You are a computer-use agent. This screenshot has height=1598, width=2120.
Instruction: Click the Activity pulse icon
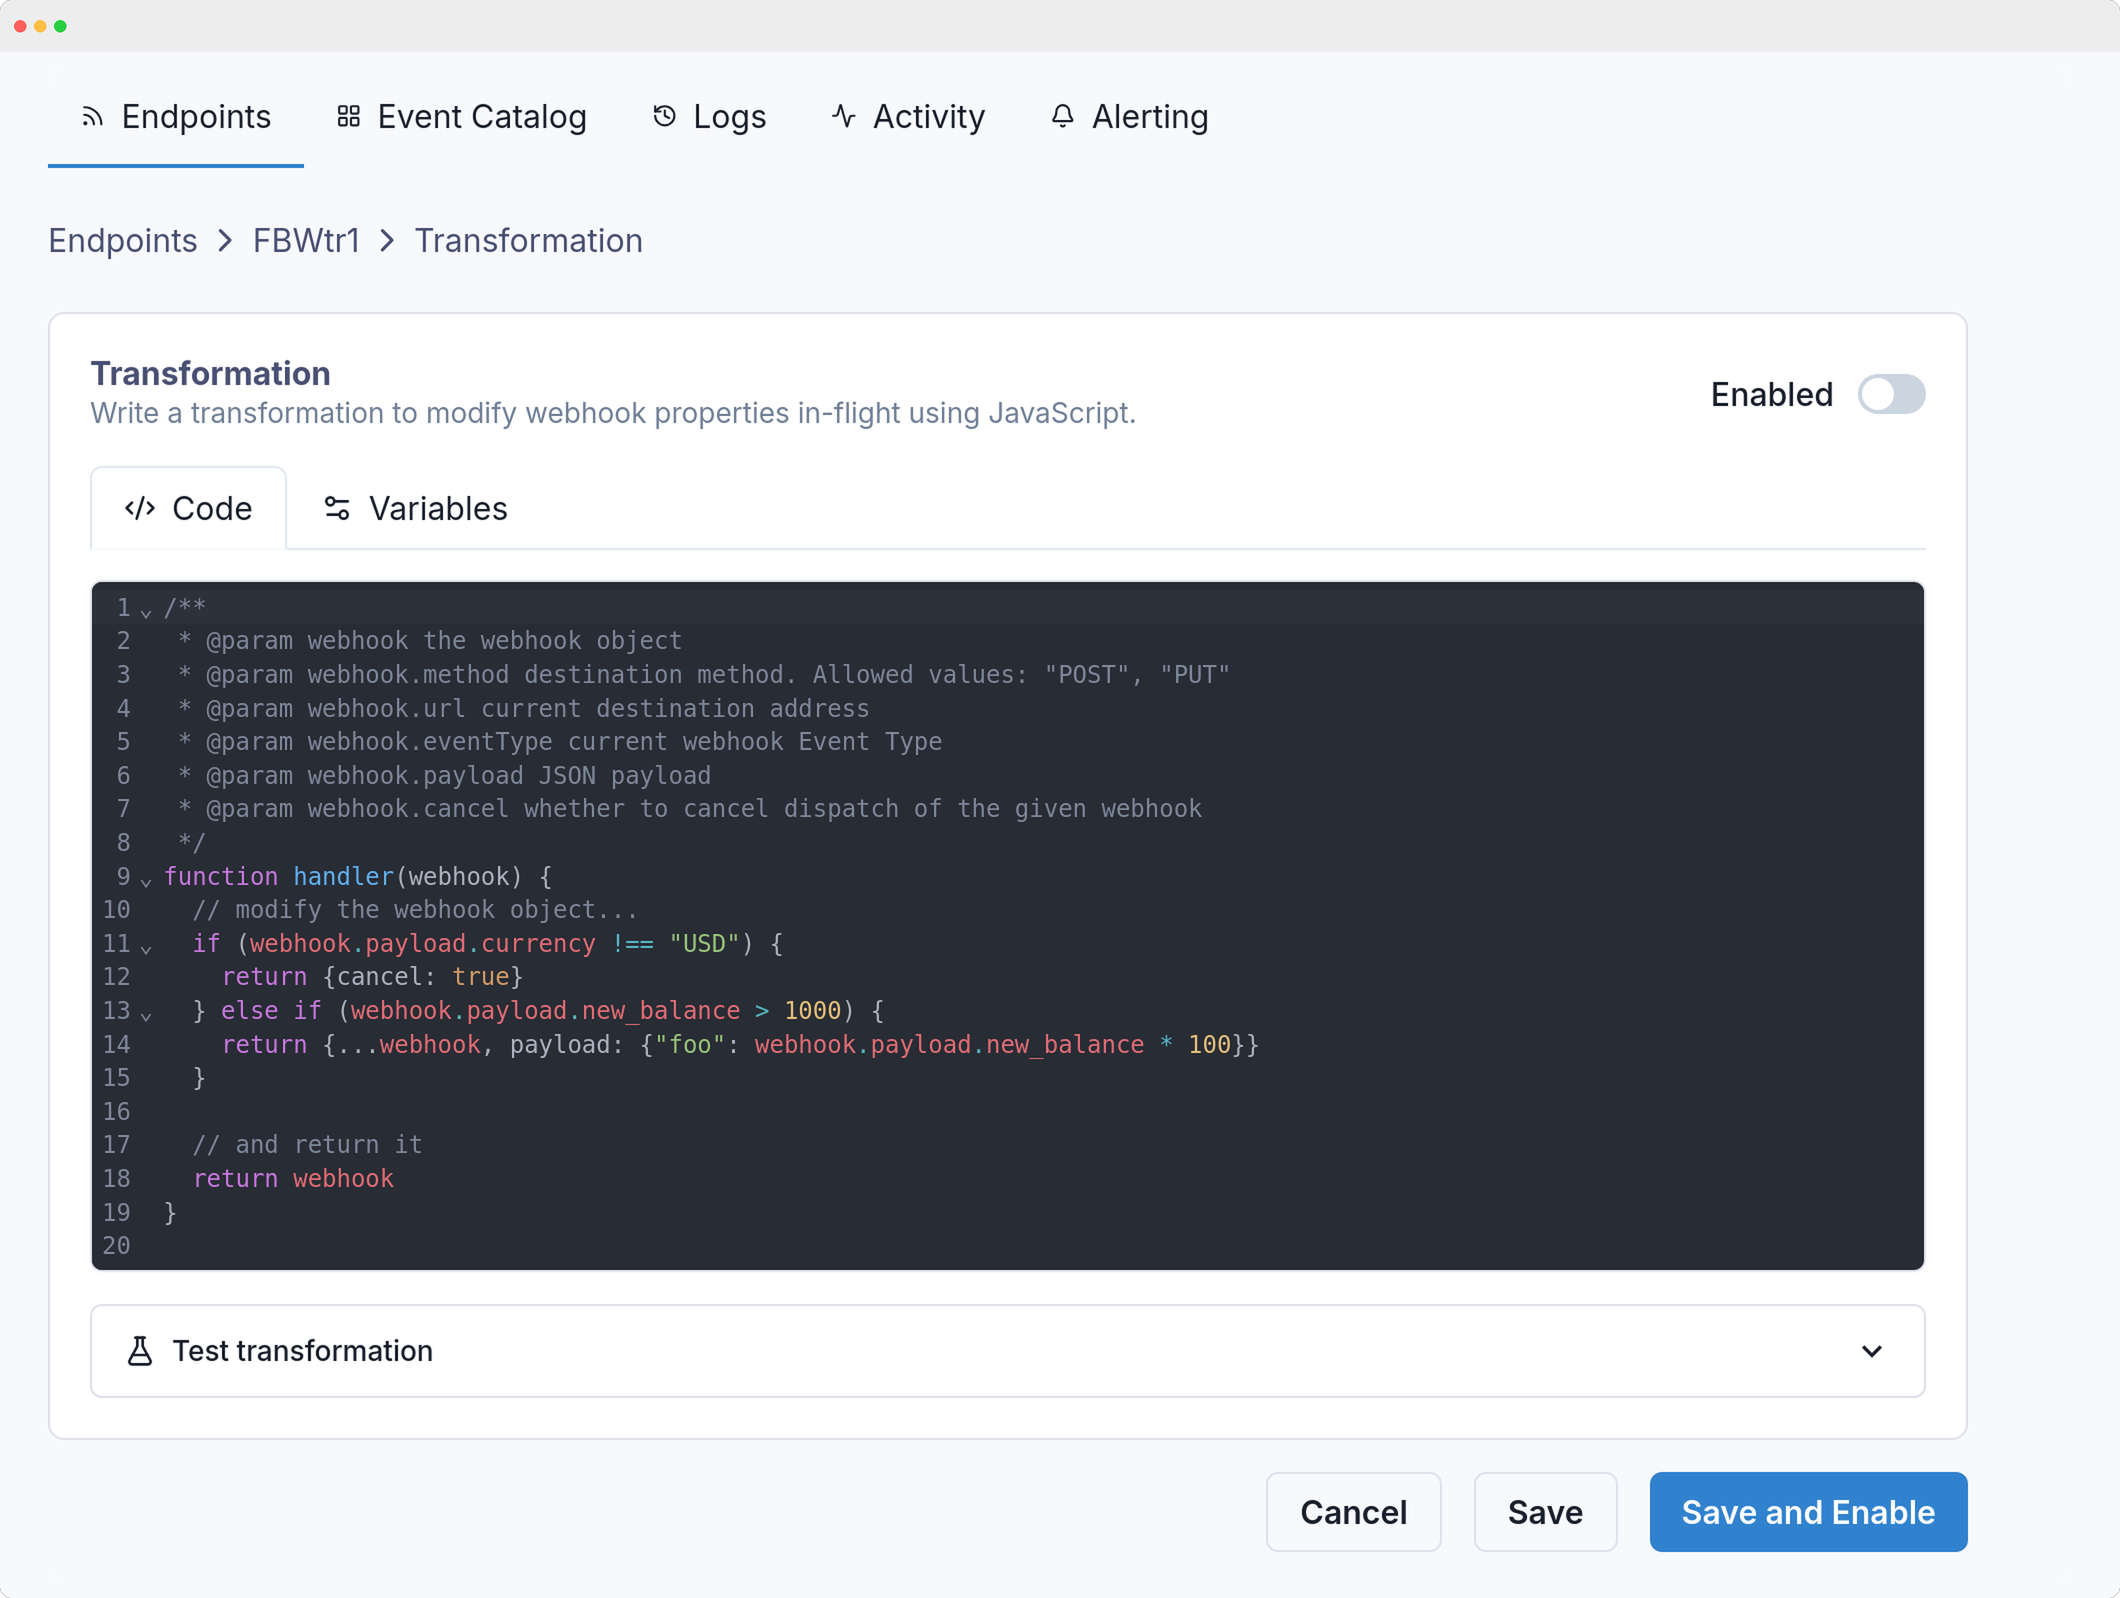click(x=844, y=117)
